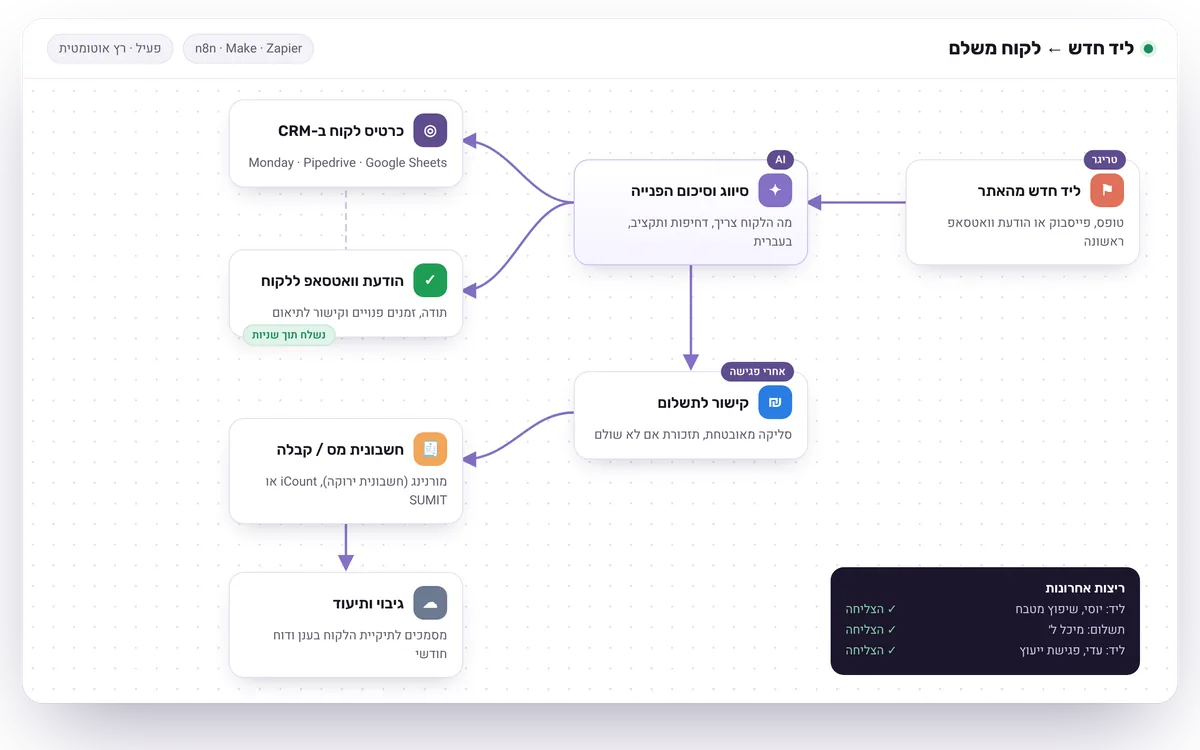1200x750 pixels.
Task: Click the gray cloud backup icon
Action: [x=430, y=603]
